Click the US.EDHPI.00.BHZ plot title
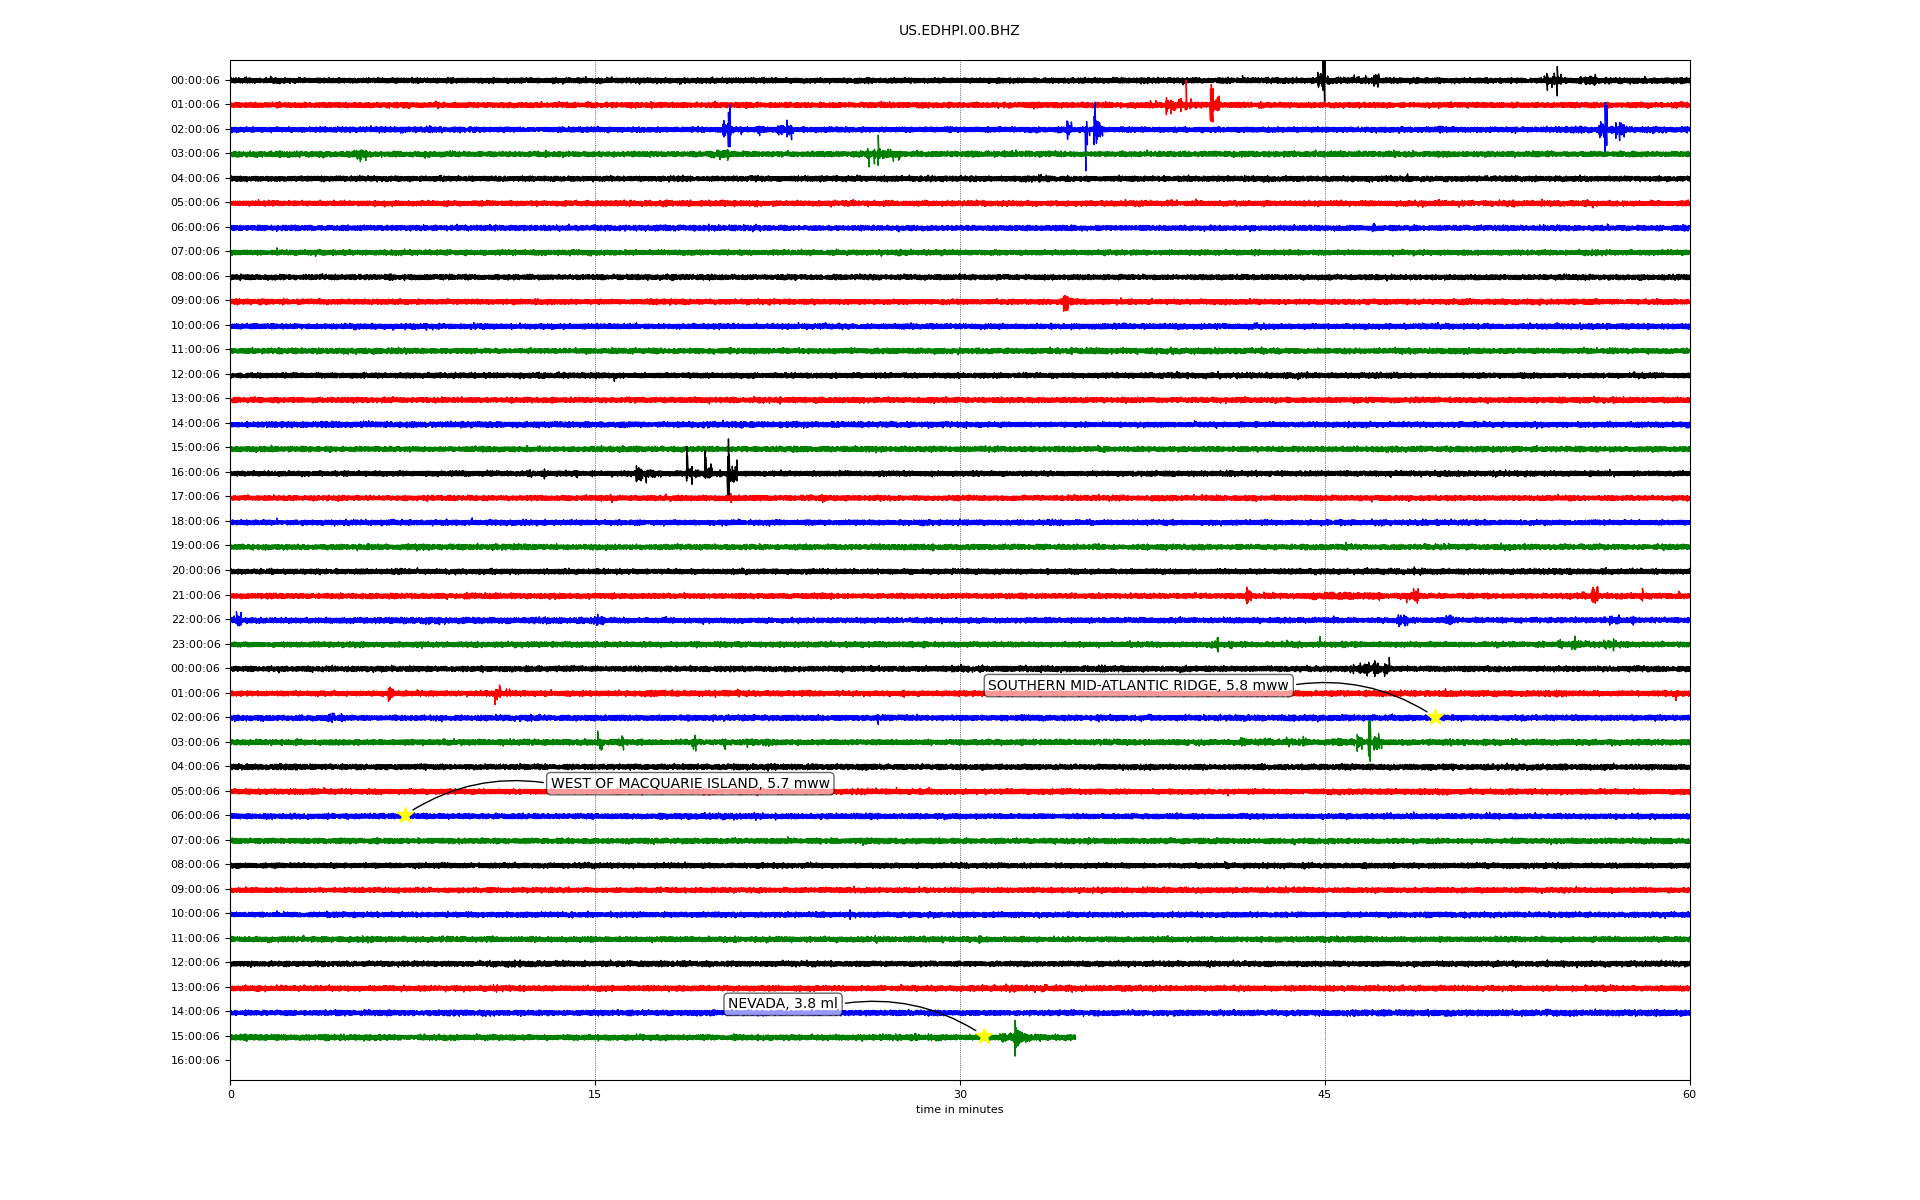Screen dimensions: 1920x1200 pos(959,31)
